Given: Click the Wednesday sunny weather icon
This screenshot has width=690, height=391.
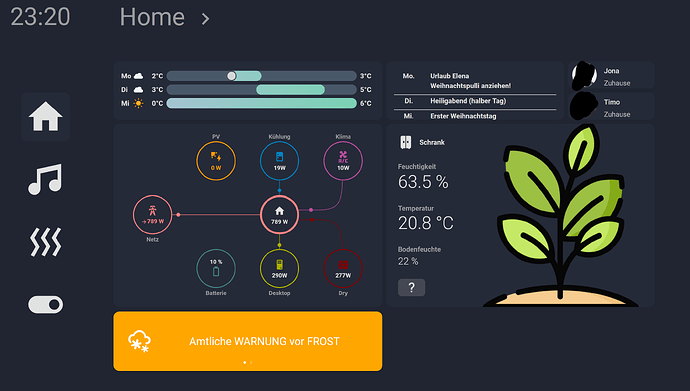Looking at the screenshot, I should pyautogui.click(x=139, y=103).
